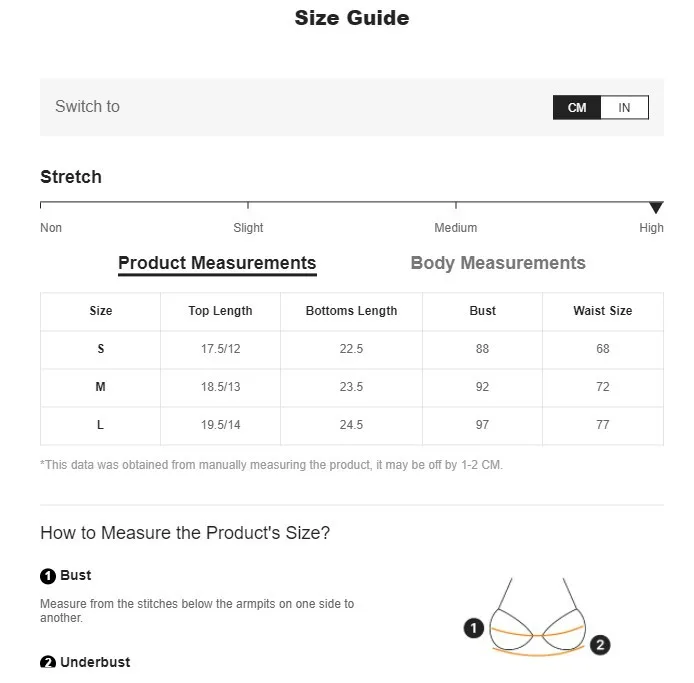Select the size L row label
The height and width of the screenshot is (683, 694).
(x=101, y=425)
